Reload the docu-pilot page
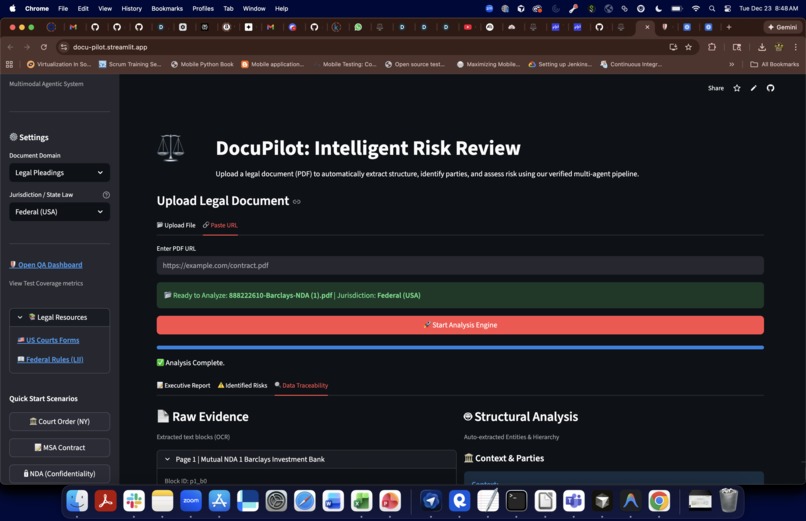The image size is (806, 521). tap(44, 47)
